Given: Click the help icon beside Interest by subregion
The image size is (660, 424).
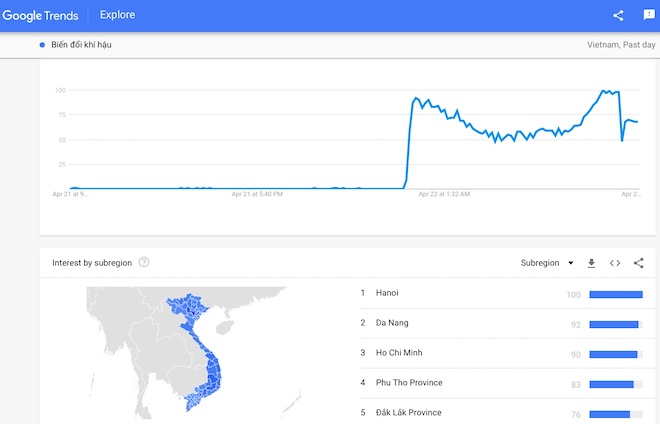Looking at the screenshot, I should [144, 262].
